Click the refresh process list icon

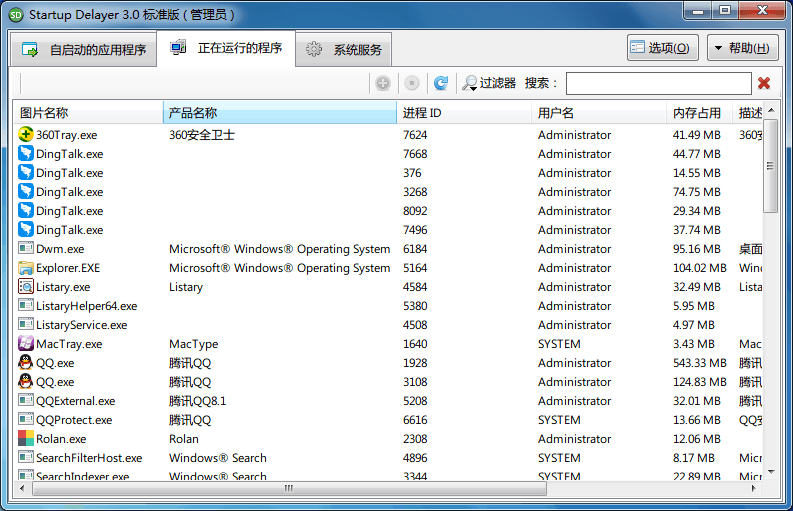[x=440, y=83]
